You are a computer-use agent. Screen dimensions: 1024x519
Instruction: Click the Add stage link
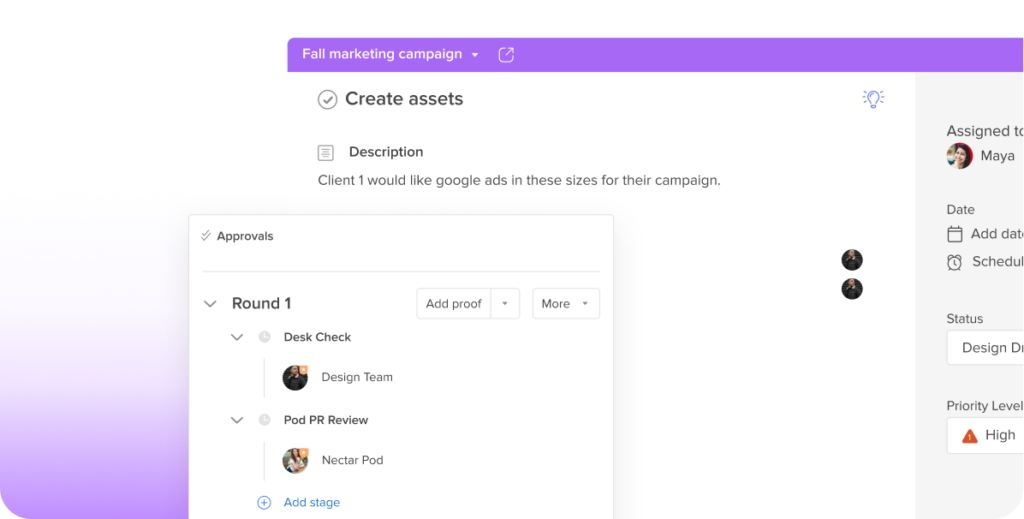point(312,503)
